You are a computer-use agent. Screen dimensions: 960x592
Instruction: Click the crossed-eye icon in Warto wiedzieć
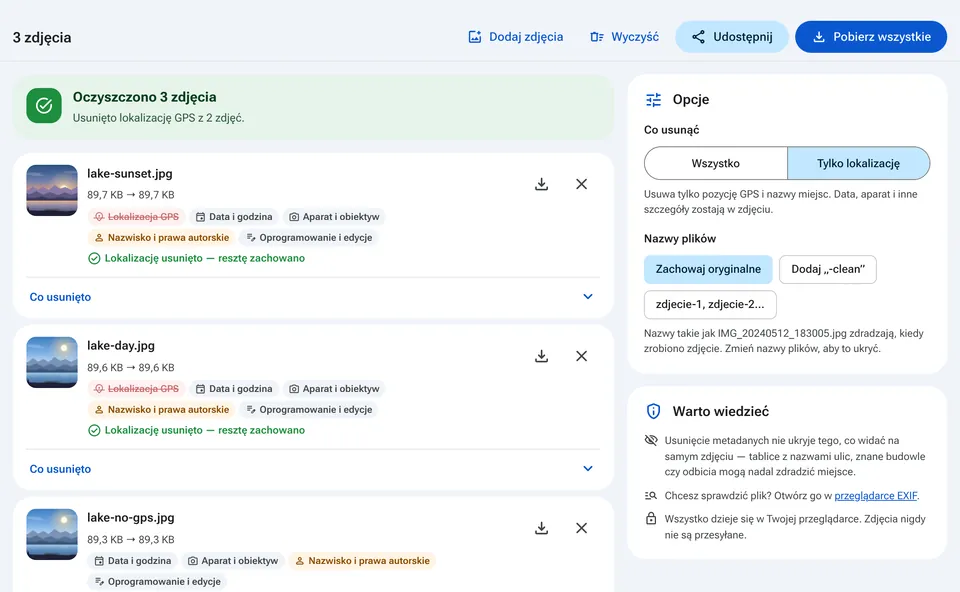click(651, 440)
